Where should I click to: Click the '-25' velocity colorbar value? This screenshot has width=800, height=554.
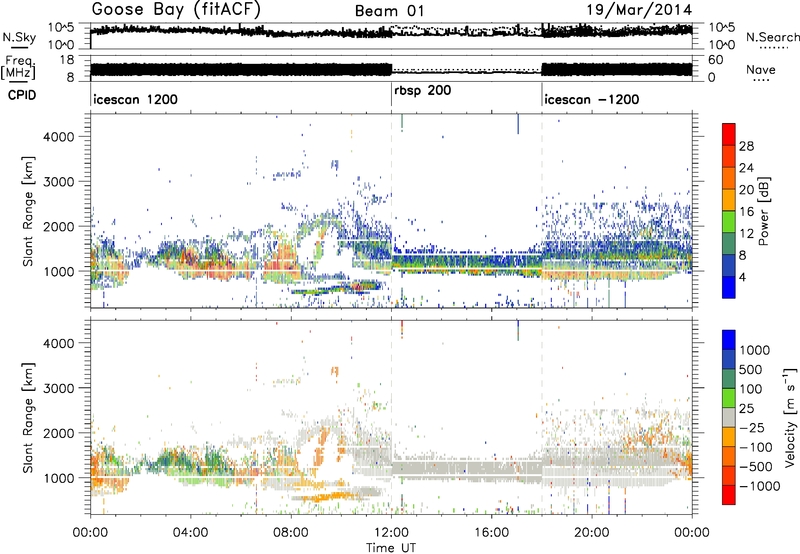click(752, 428)
